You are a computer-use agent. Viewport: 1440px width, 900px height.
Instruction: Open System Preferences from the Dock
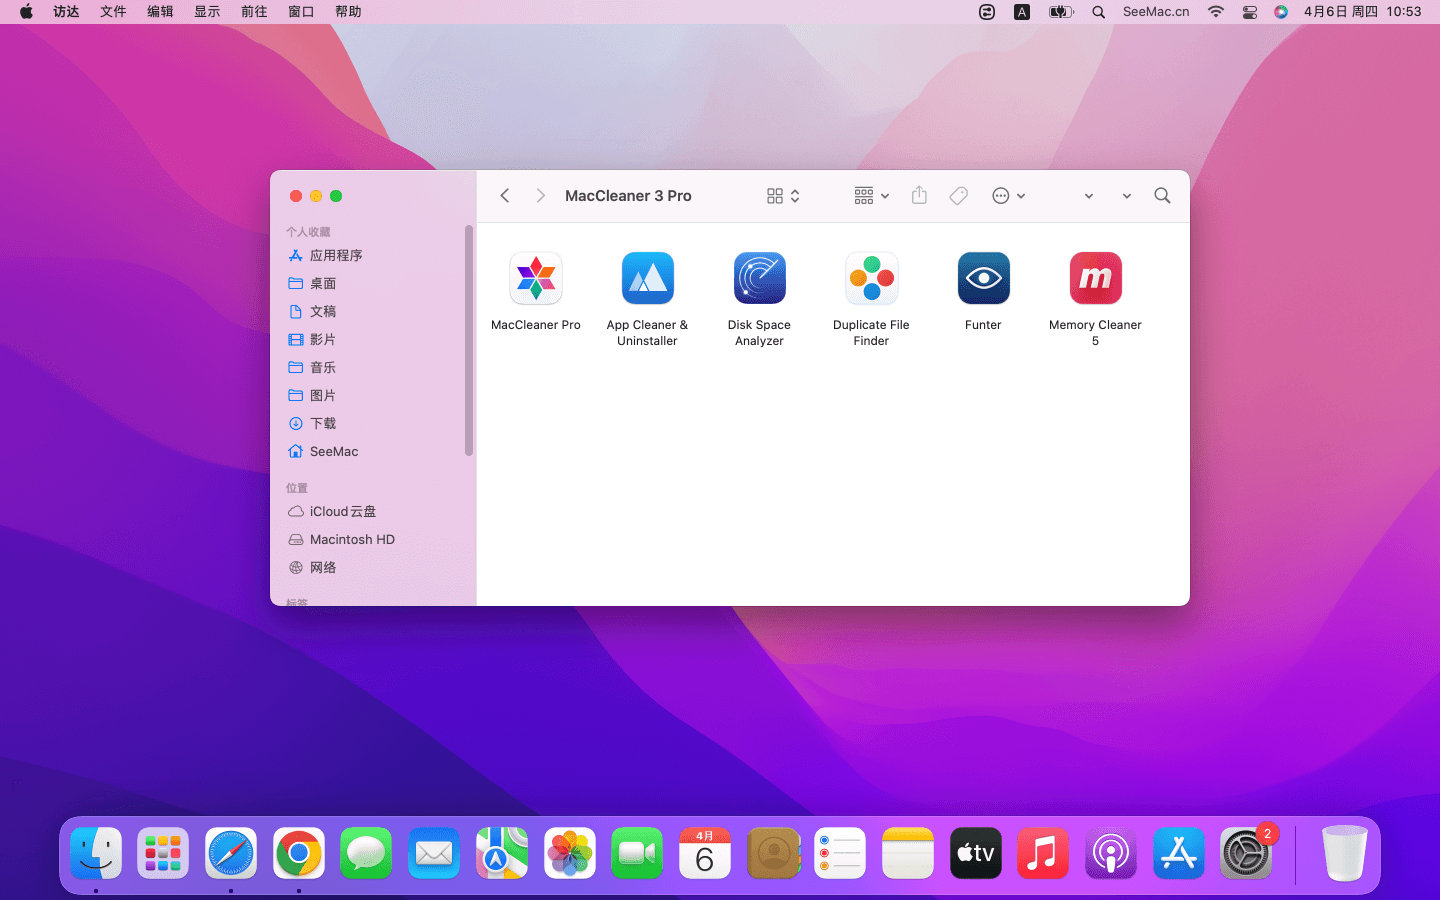click(x=1246, y=854)
